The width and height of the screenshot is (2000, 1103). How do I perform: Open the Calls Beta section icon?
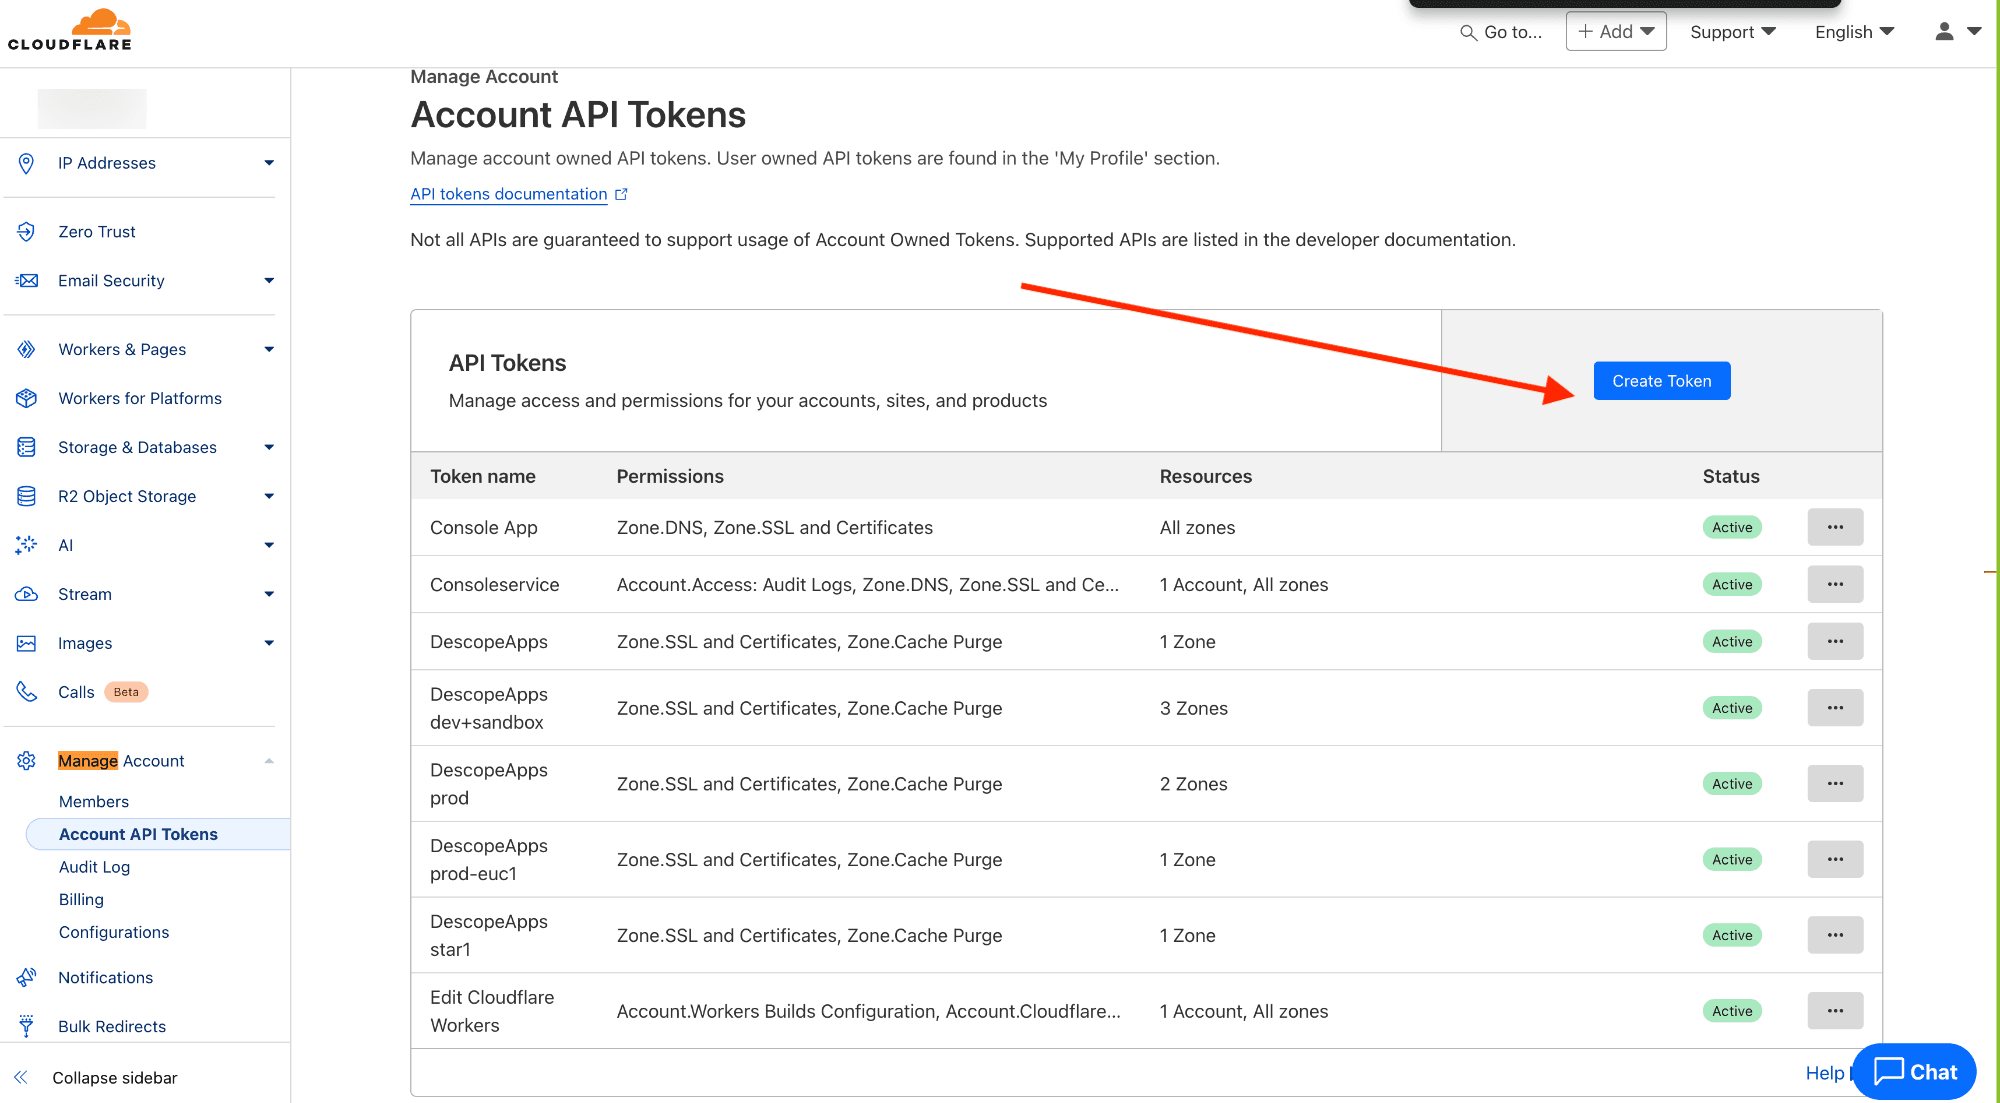(26, 691)
